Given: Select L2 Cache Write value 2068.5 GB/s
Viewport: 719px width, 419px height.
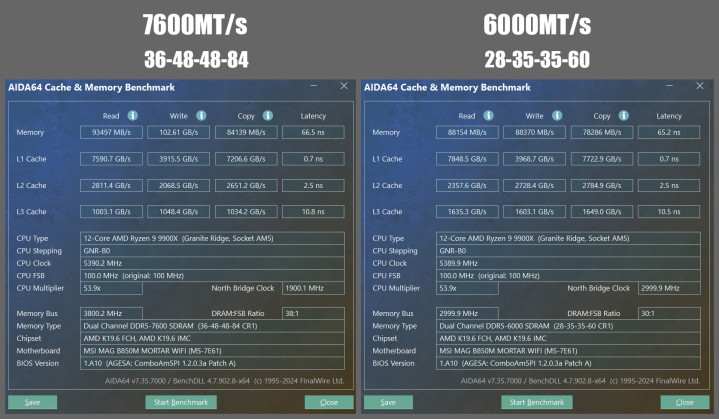Looking at the screenshot, I should 178,185.
